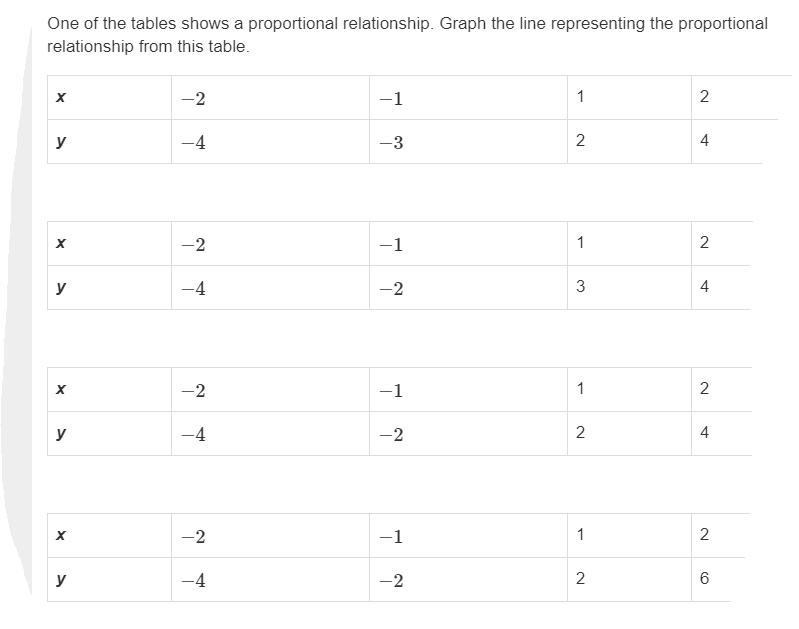Image resolution: width=799 pixels, height=629 pixels.
Task: Click y value 4 in second table
Action: tap(704, 286)
